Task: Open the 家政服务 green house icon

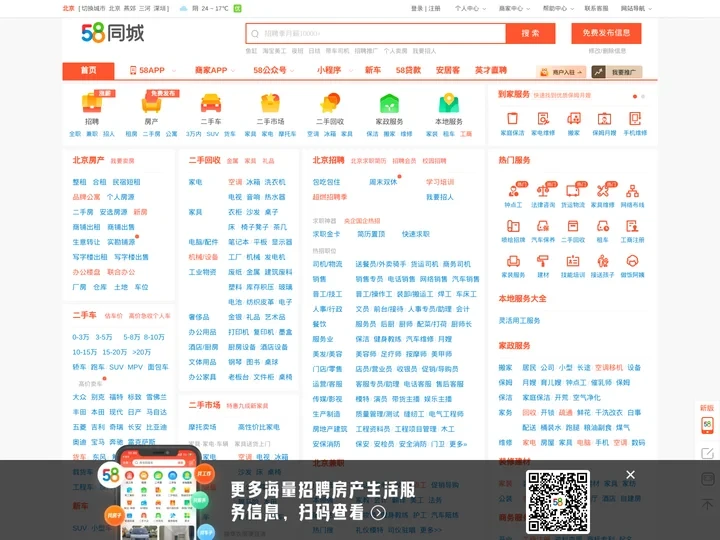Action: click(x=389, y=103)
